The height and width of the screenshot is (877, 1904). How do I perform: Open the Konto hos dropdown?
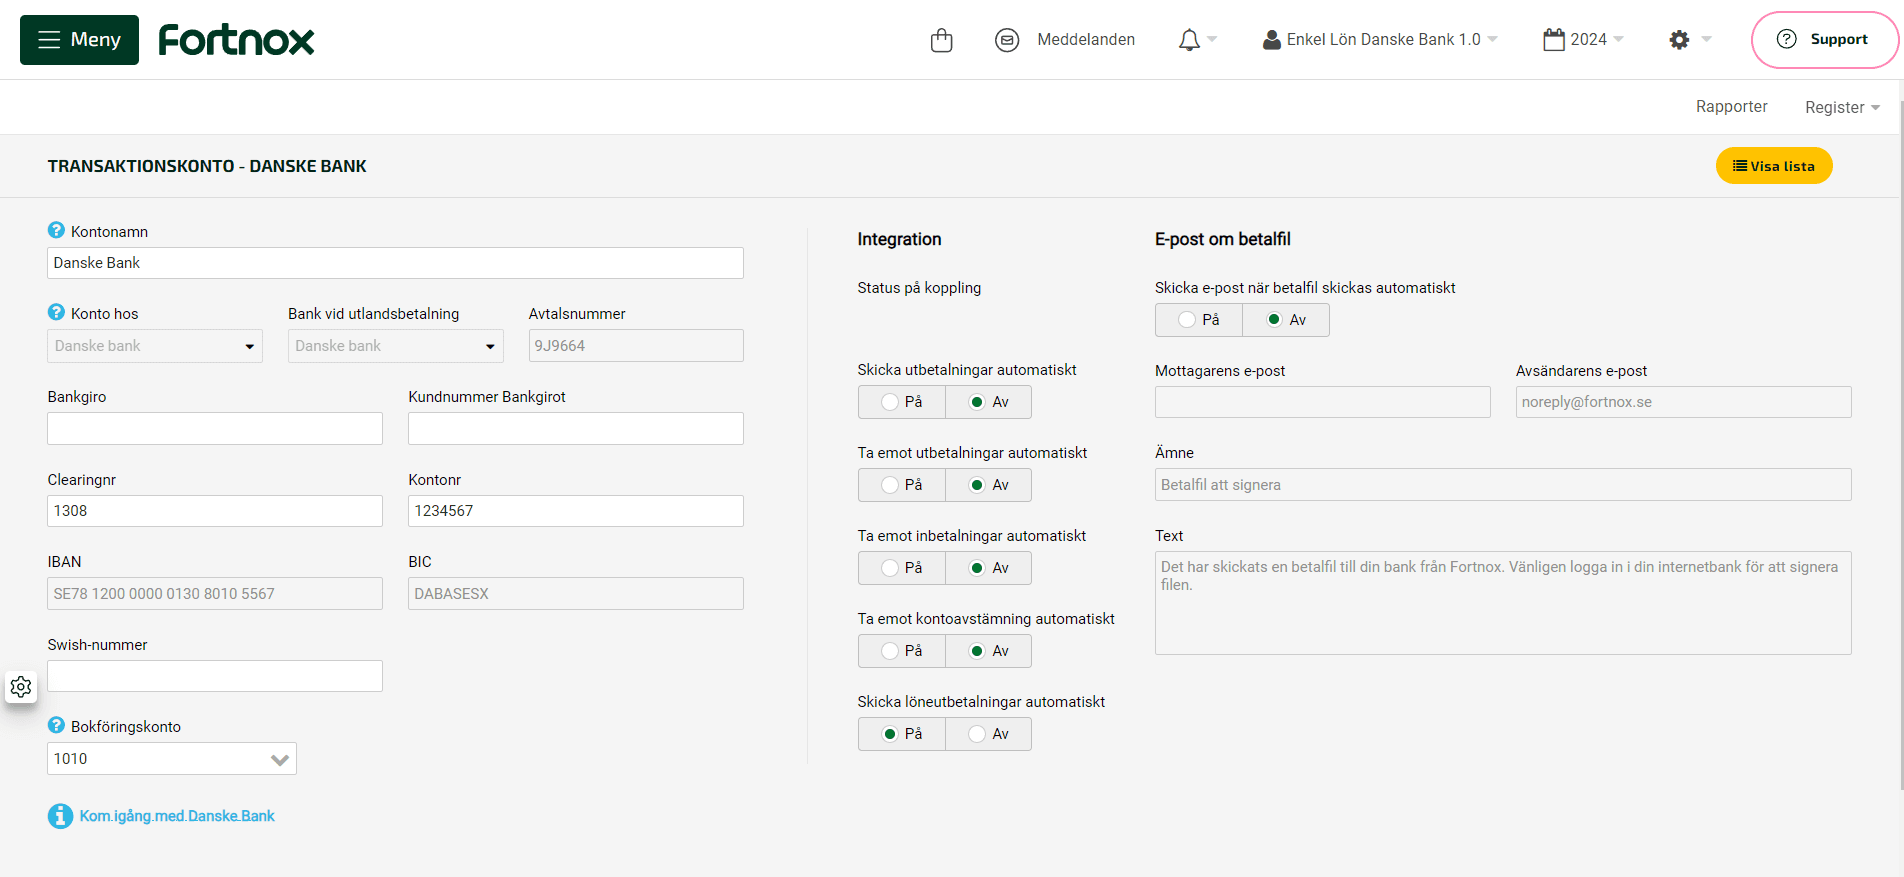pyautogui.click(x=155, y=346)
